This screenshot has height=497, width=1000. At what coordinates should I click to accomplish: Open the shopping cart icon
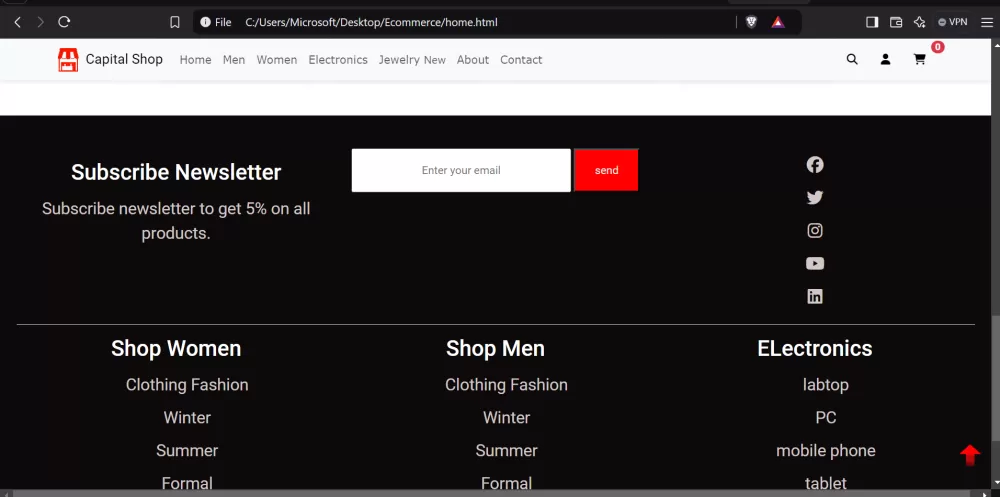[919, 59]
